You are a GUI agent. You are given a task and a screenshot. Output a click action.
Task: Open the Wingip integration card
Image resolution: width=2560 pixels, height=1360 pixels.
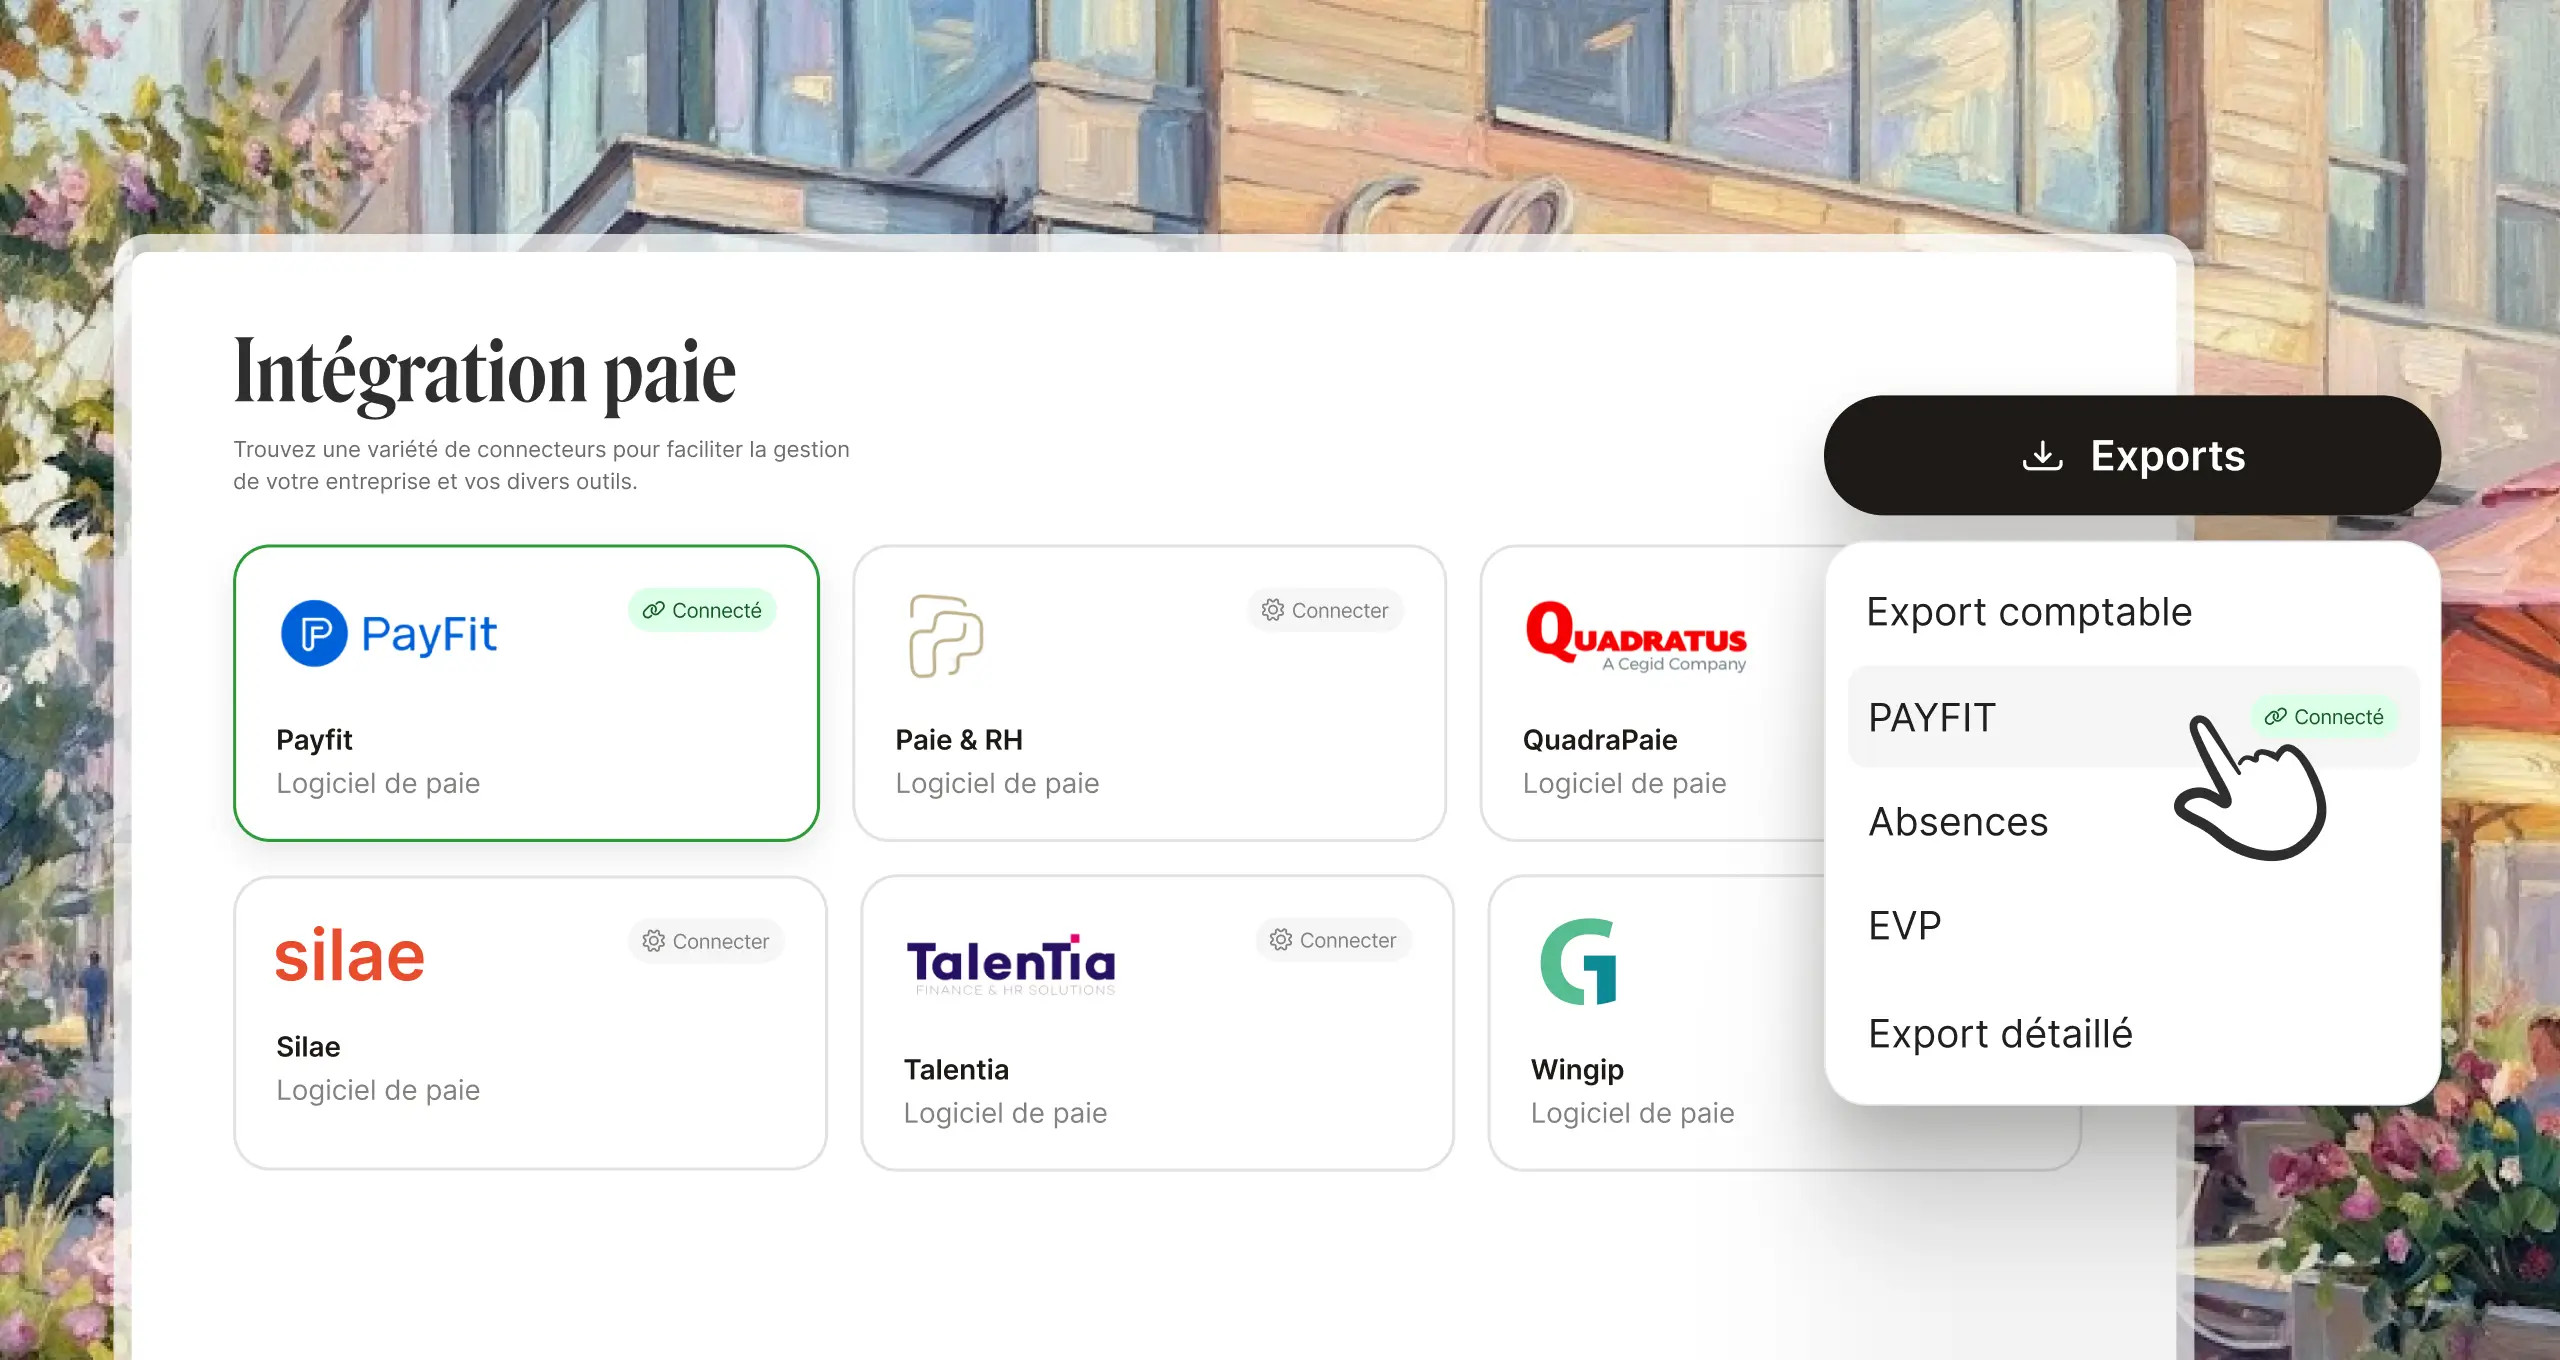click(x=1658, y=1023)
